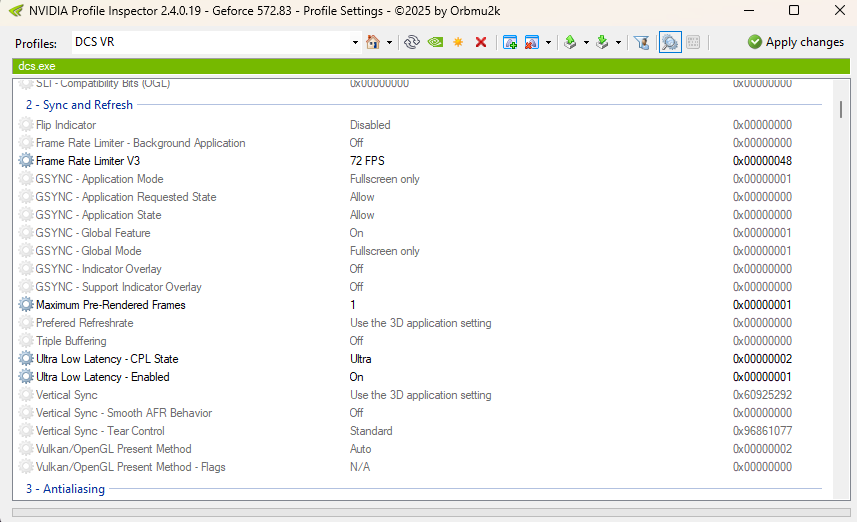Select GSYNC - Support Indicator Overlay row
Image resolution: width=857 pixels, height=522 pixels.
tap(119, 287)
